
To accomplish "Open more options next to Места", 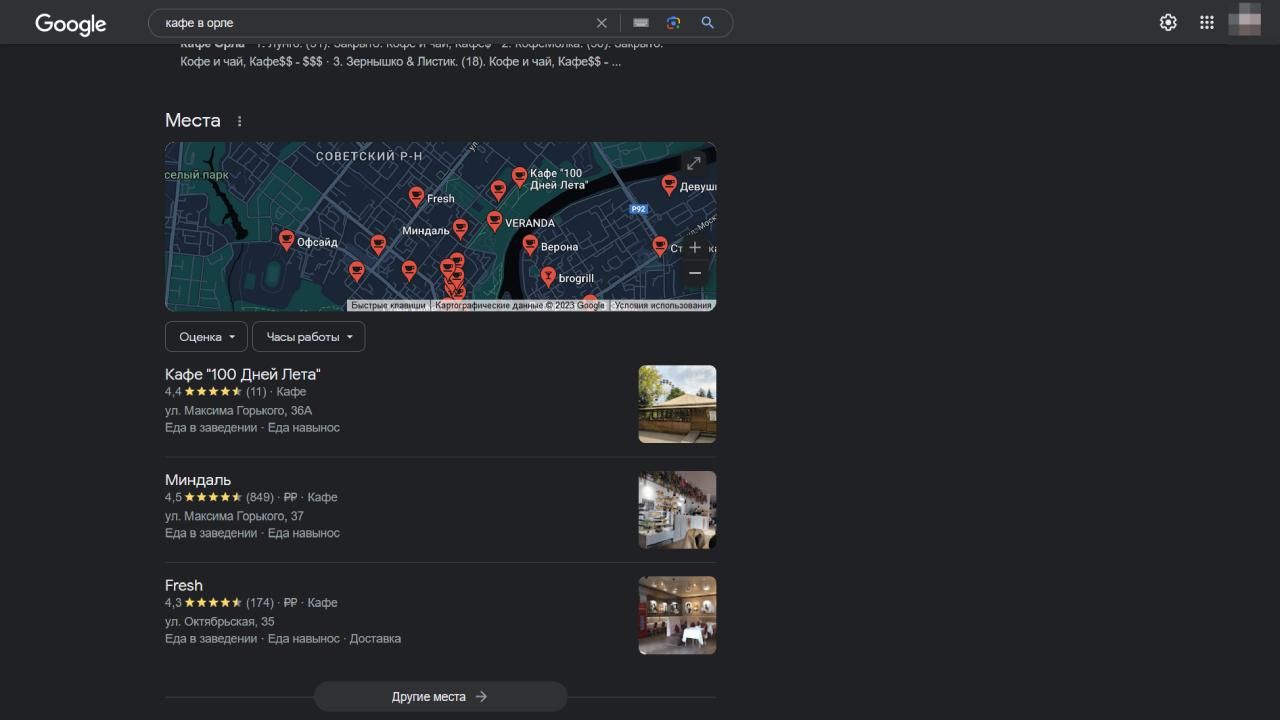I will pos(239,121).
